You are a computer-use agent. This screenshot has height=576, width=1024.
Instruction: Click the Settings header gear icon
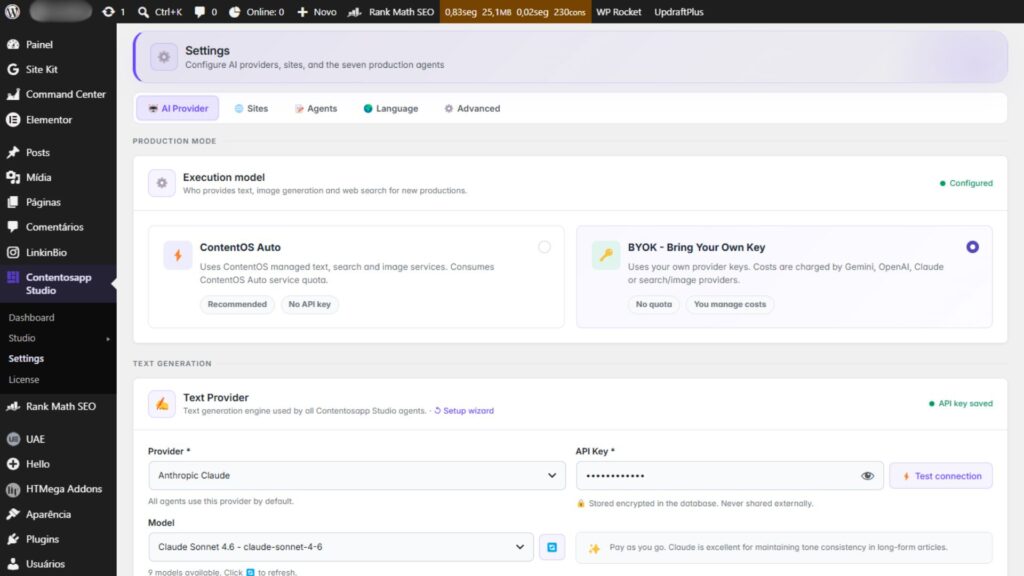click(164, 57)
